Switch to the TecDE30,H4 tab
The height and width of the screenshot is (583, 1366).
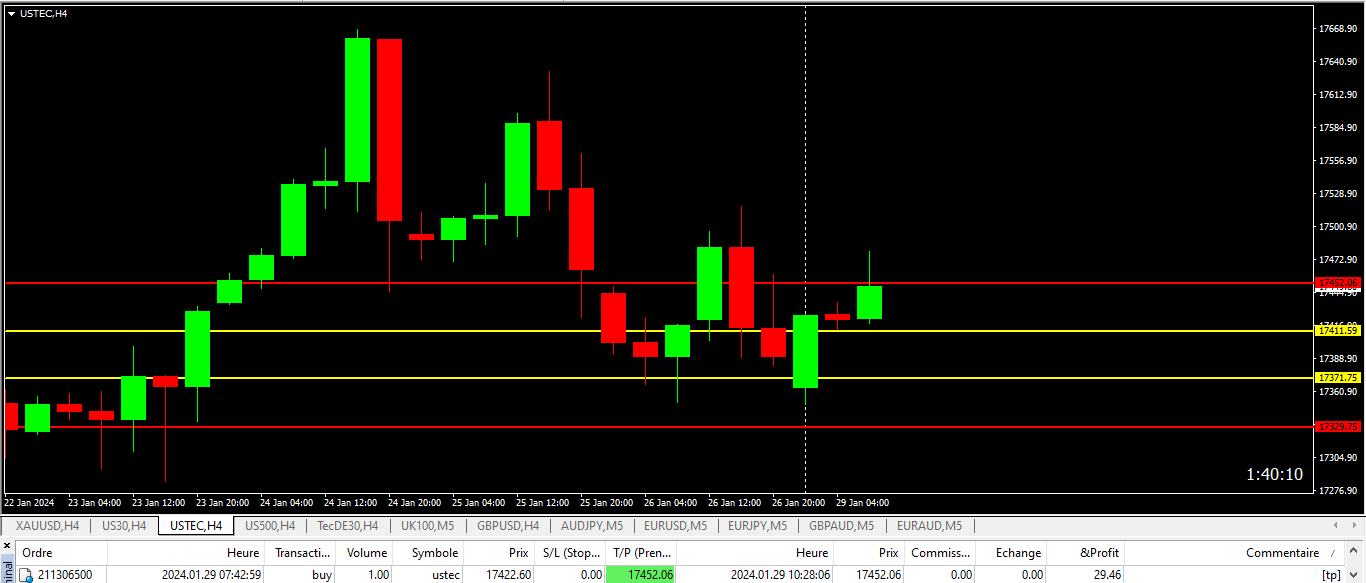click(347, 526)
